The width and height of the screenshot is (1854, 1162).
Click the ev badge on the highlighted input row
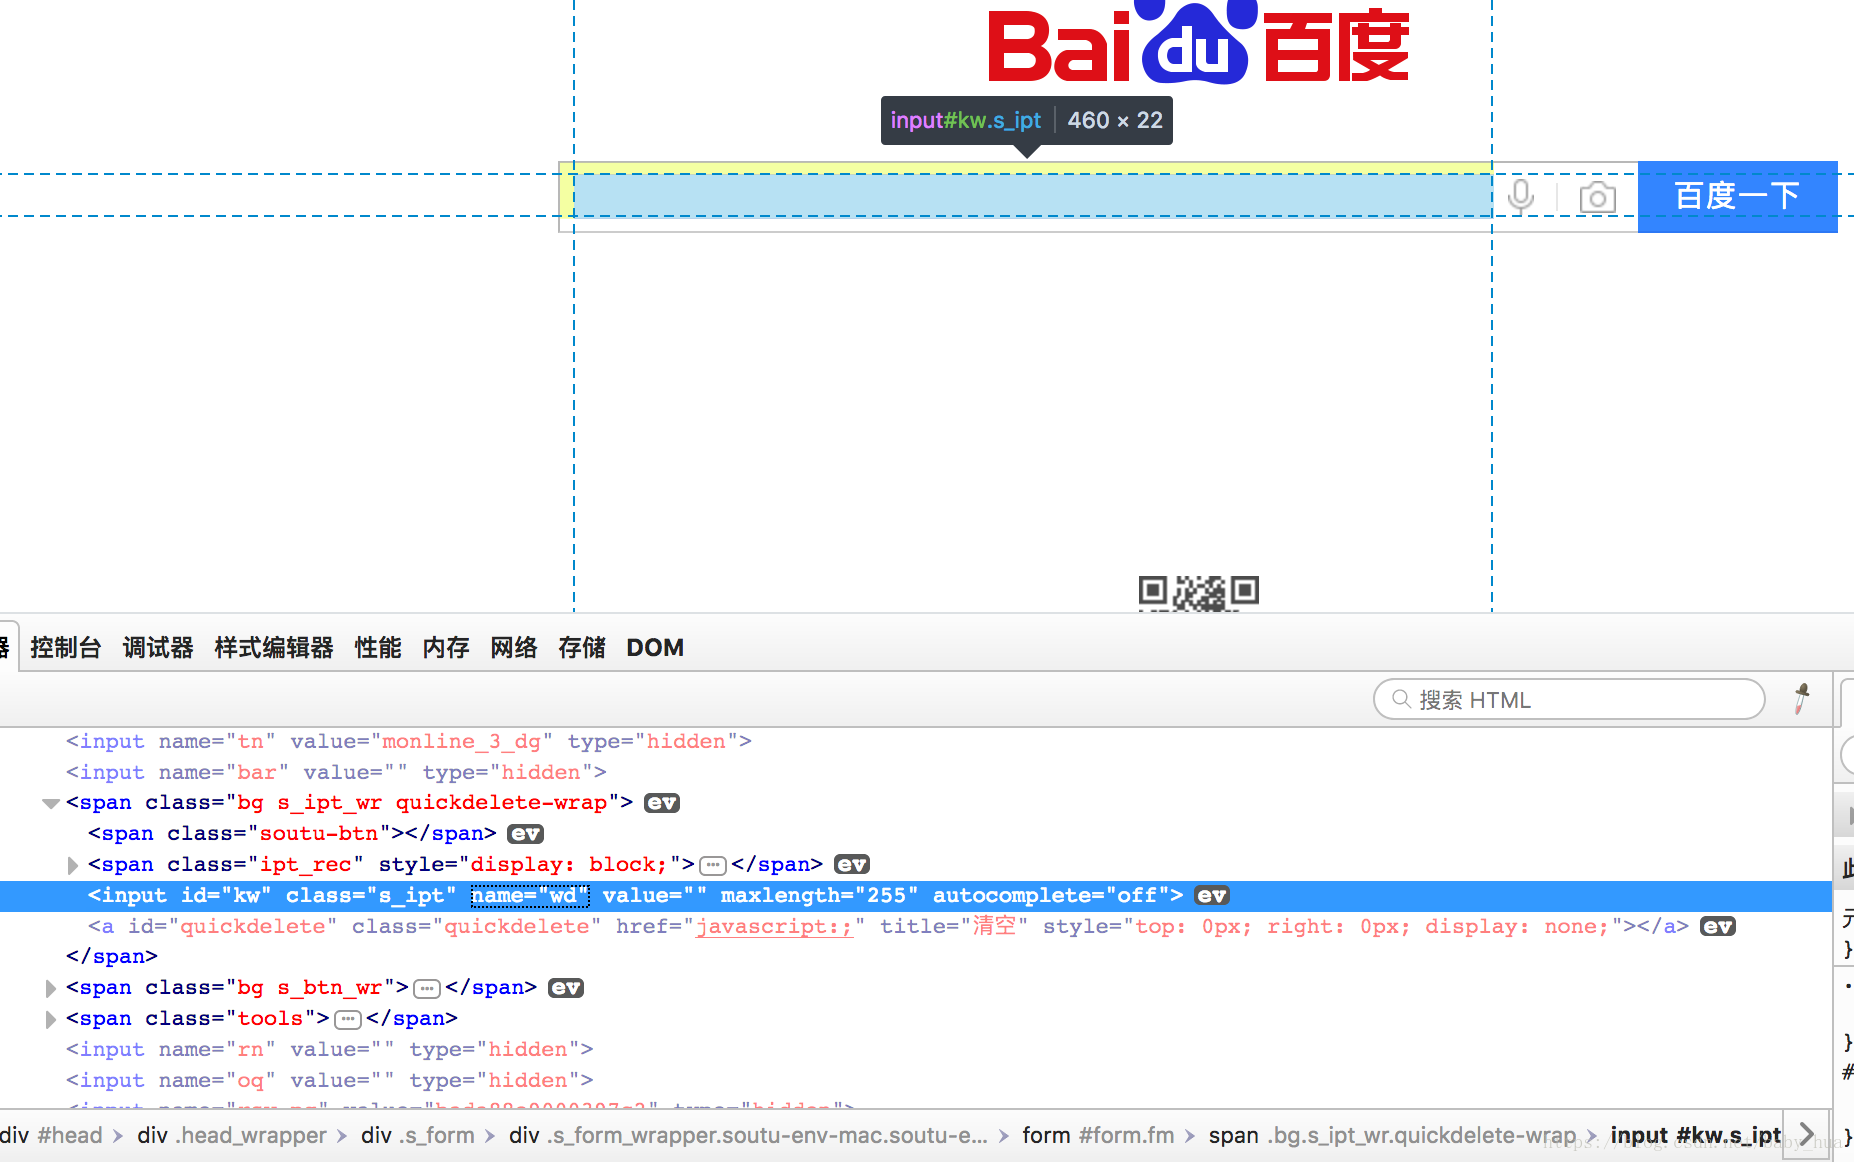(x=1212, y=896)
